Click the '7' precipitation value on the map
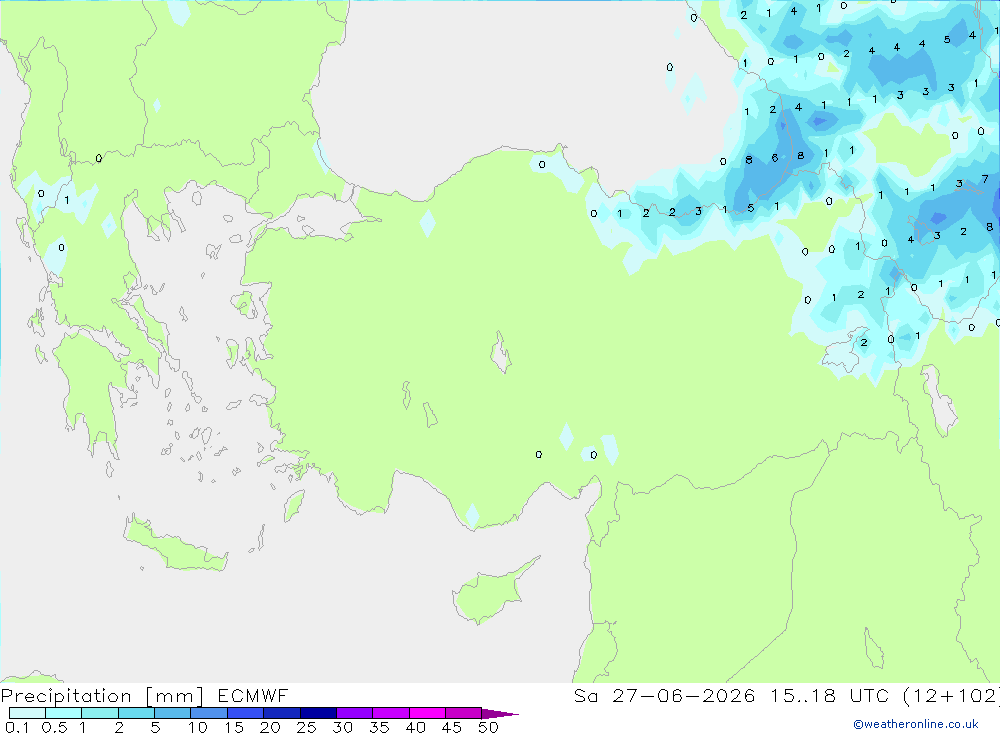The image size is (1000, 733). pos(985,179)
